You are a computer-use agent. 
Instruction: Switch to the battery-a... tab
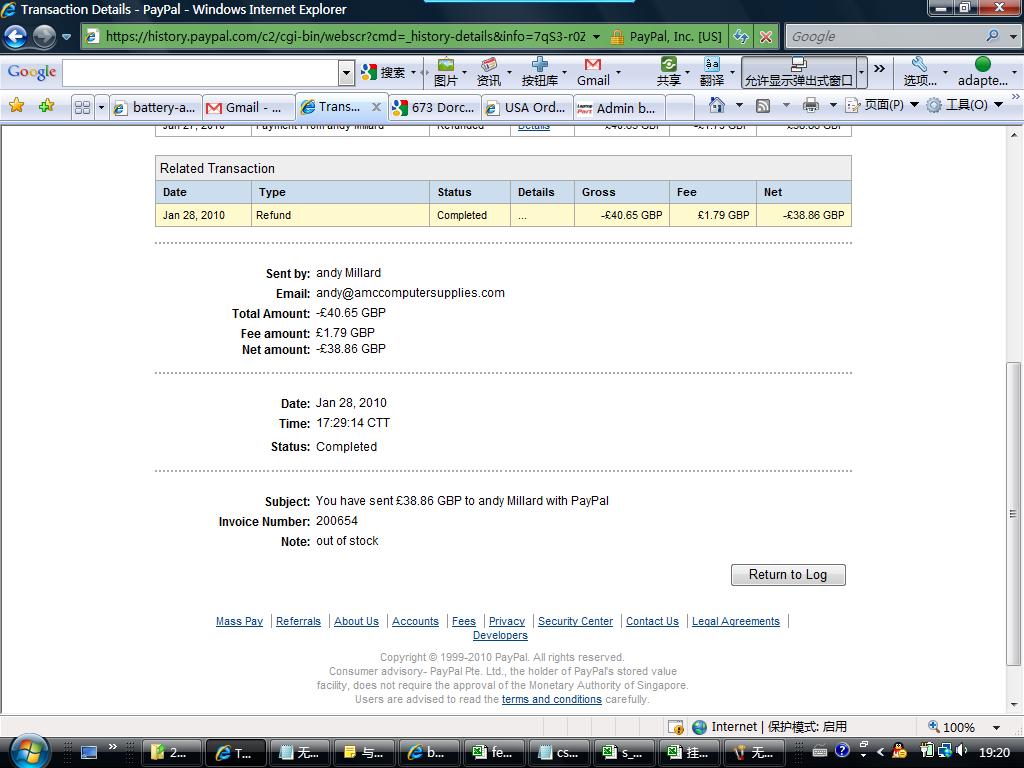[x=156, y=108]
